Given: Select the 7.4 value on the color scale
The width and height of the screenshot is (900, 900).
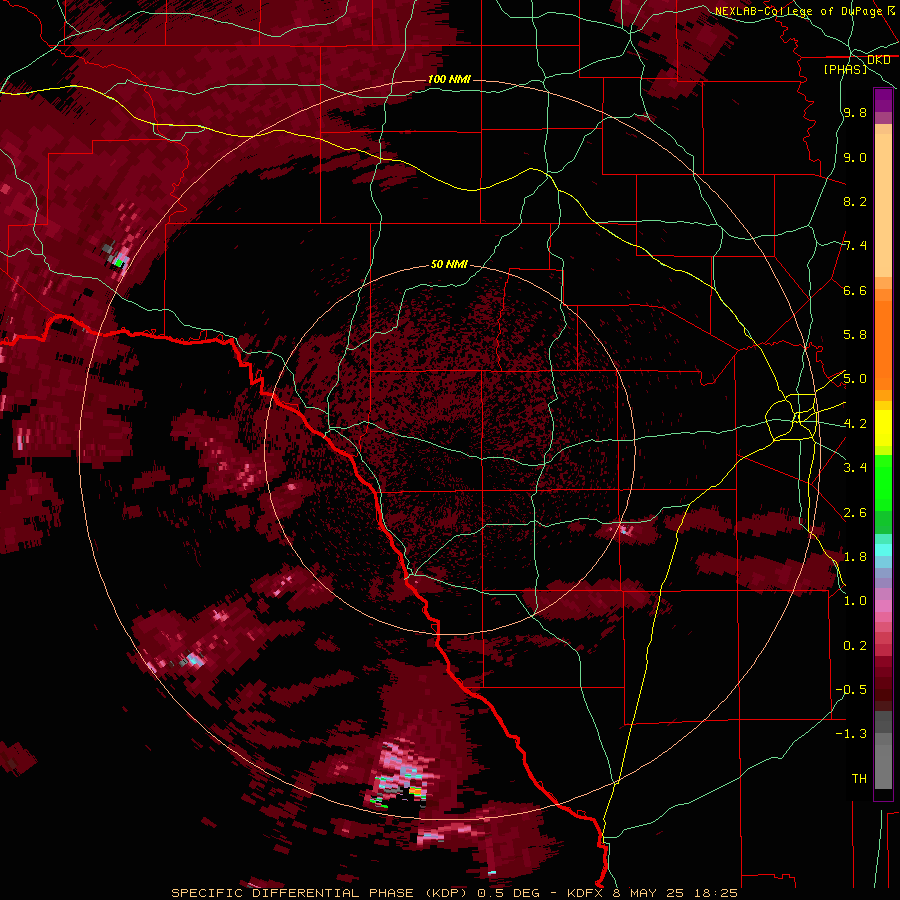Looking at the screenshot, I should [x=855, y=246].
